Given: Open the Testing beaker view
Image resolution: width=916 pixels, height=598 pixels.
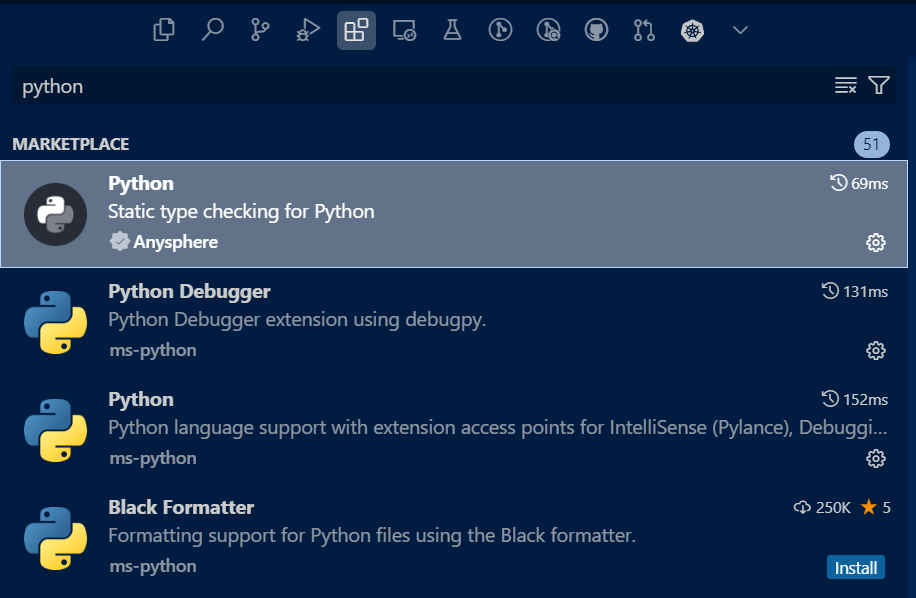Looking at the screenshot, I should coord(452,30).
